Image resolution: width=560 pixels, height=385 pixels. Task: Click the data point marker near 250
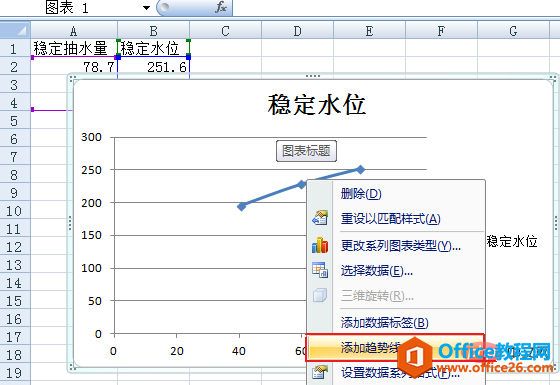point(360,169)
